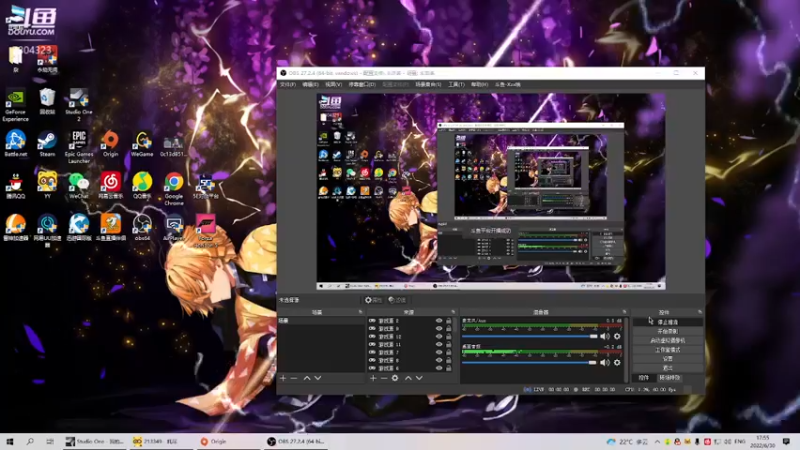Image resolution: width=800 pixels, height=450 pixels.
Task: Open the 麦克风/Aux audio settings gear
Action: [x=617, y=336]
